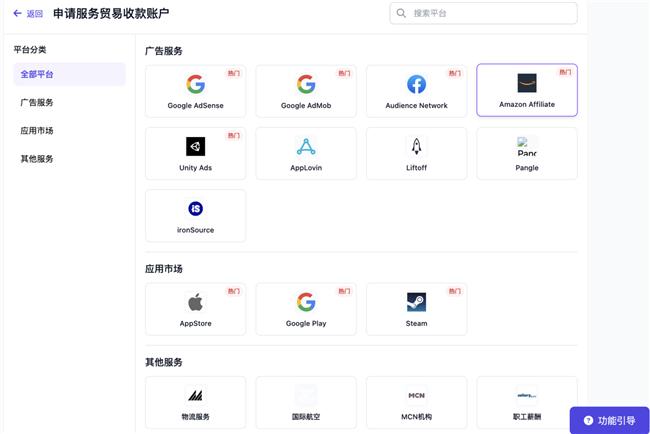
Task: Click the AppStore label text
Action: 195,323
